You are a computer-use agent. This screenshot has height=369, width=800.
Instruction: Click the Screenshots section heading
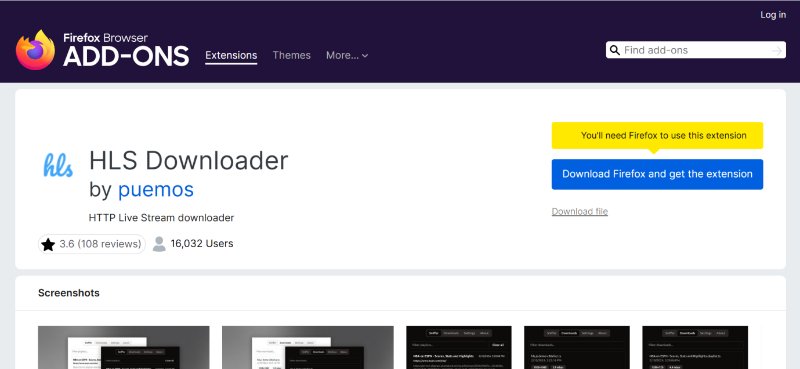(69, 293)
